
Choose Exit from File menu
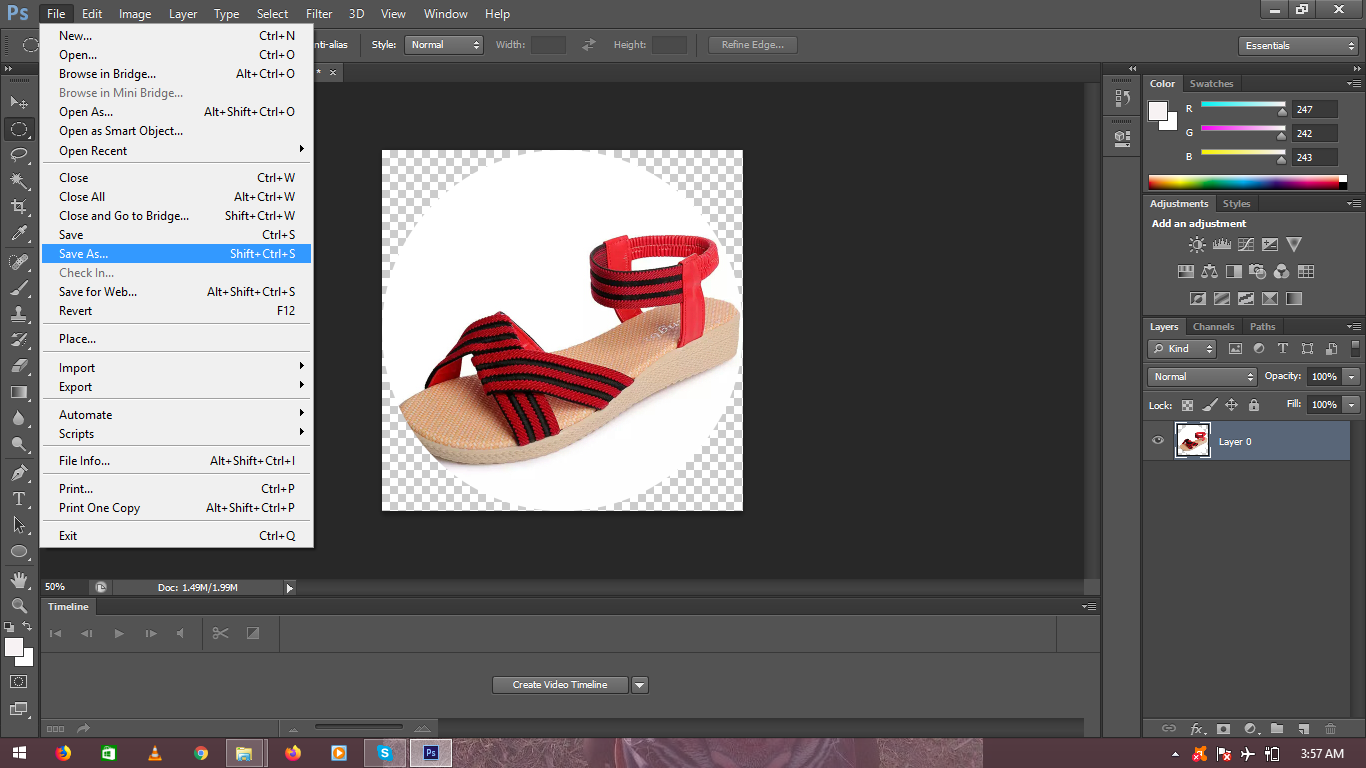point(177,536)
